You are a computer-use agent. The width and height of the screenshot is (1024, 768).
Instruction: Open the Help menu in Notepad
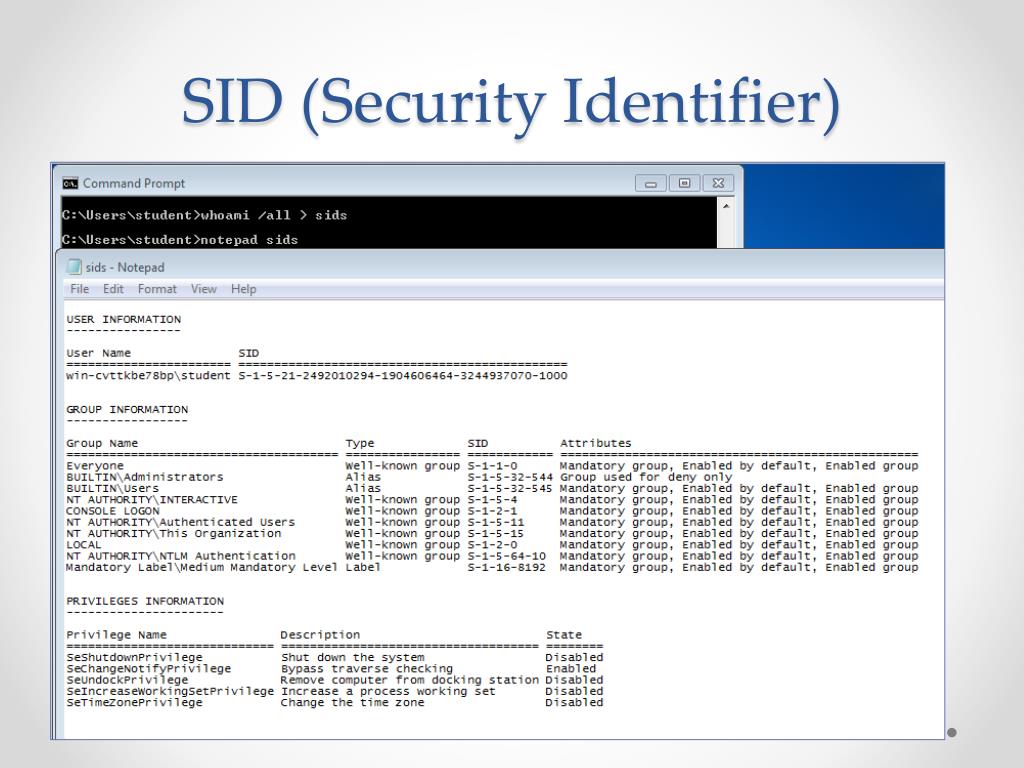[244, 289]
